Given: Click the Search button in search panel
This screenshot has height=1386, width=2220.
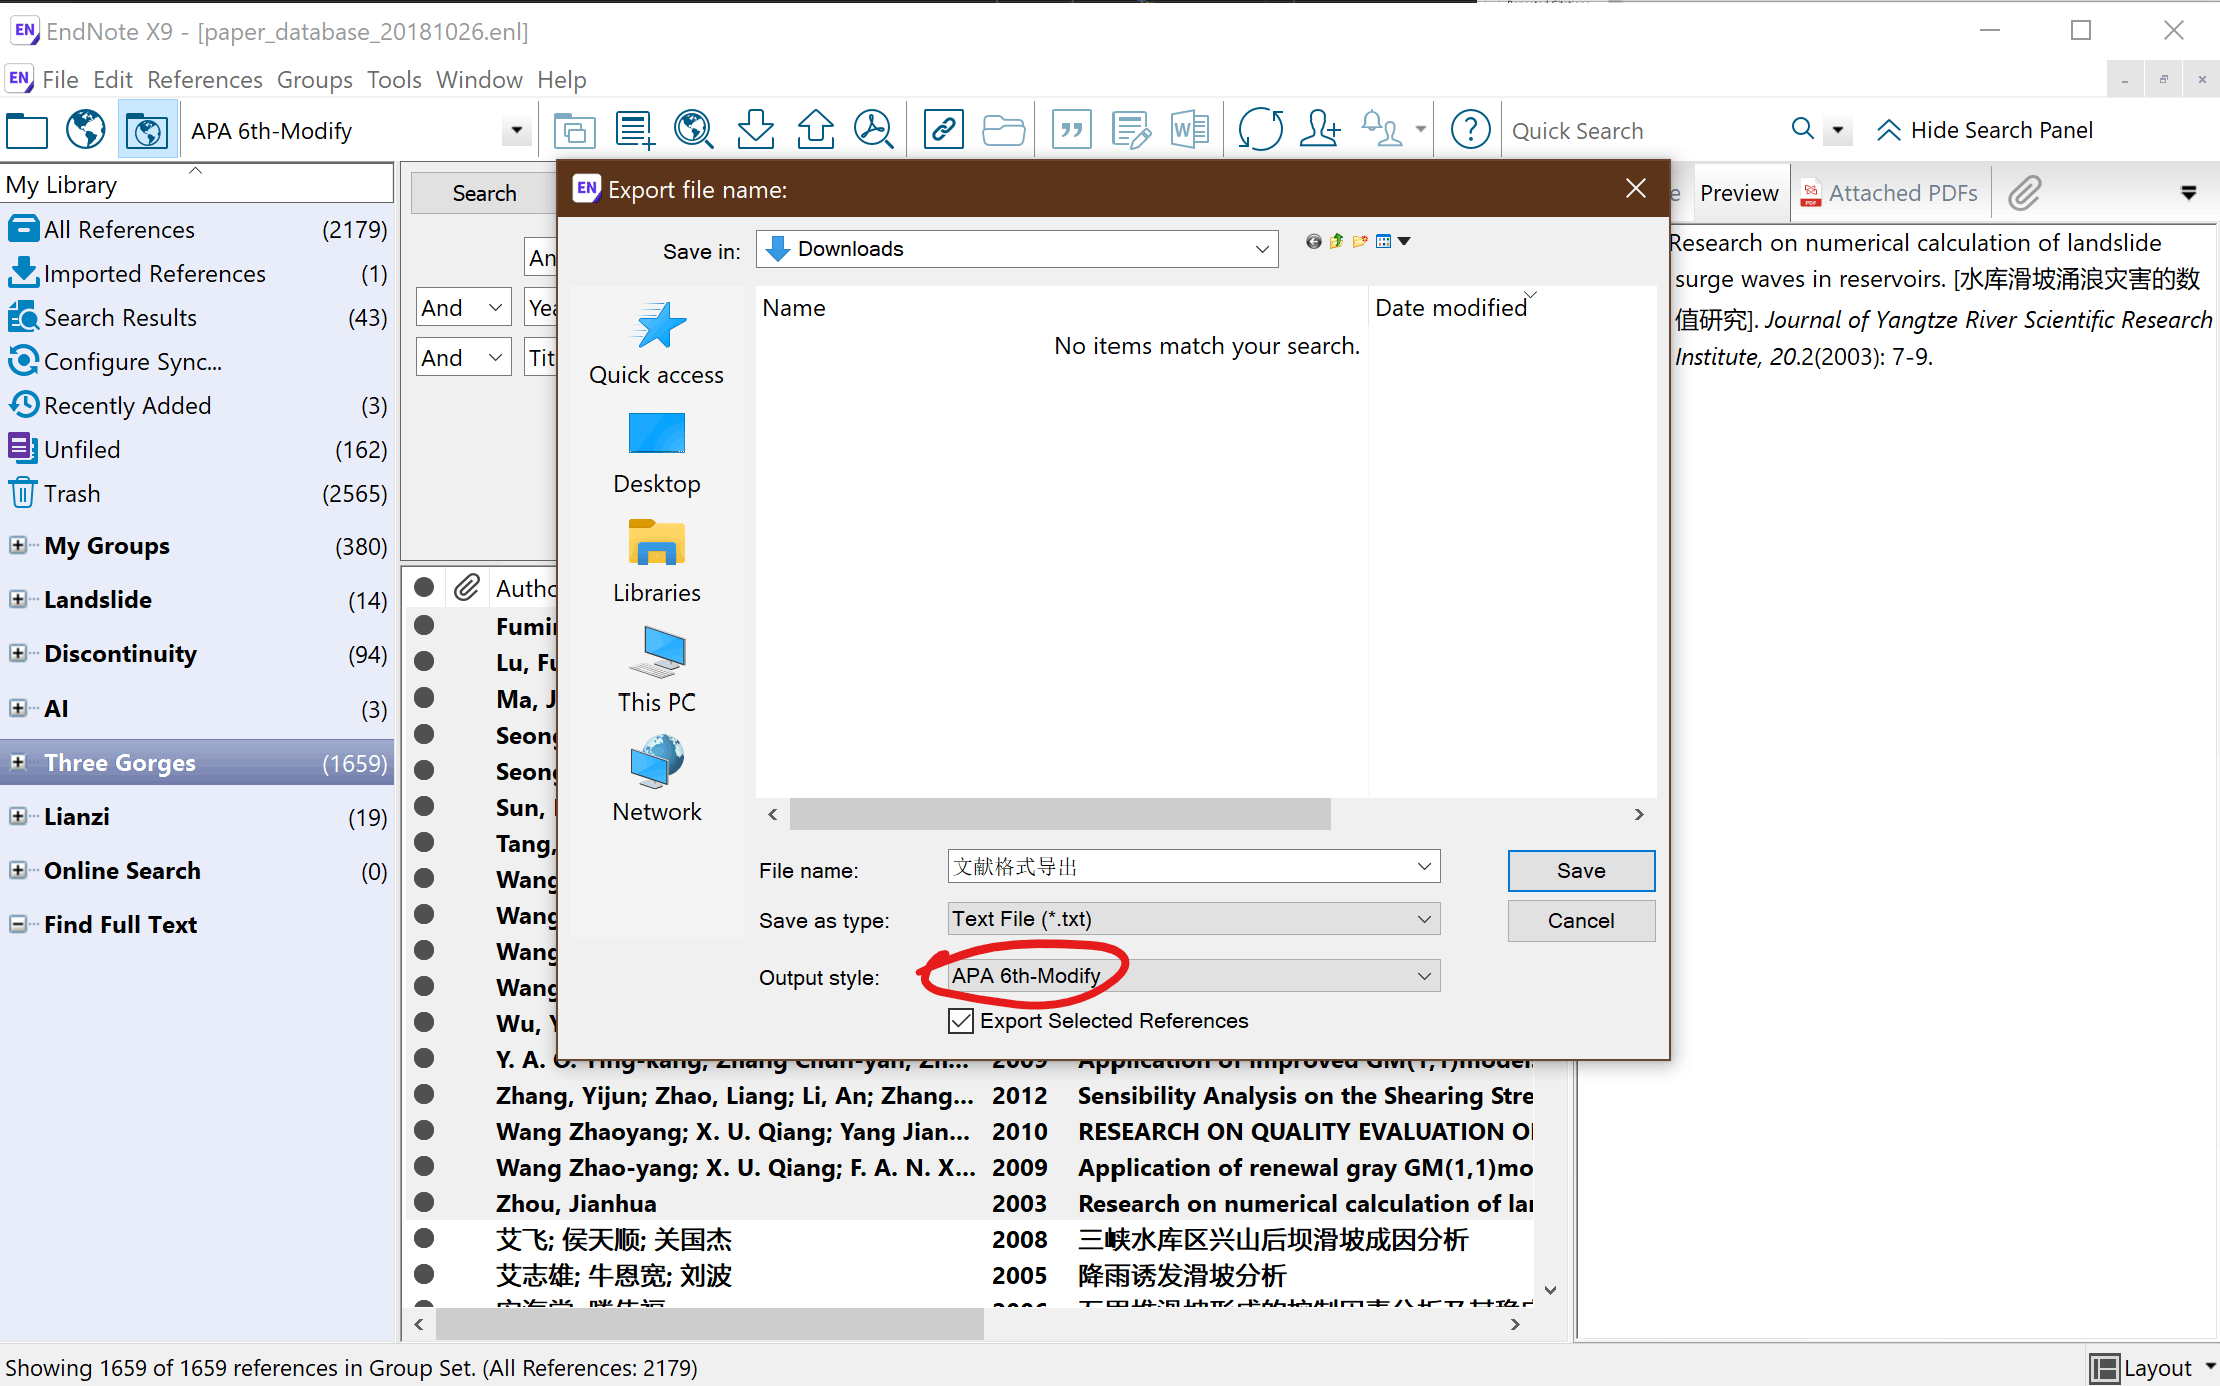Looking at the screenshot, I should 484,194.
